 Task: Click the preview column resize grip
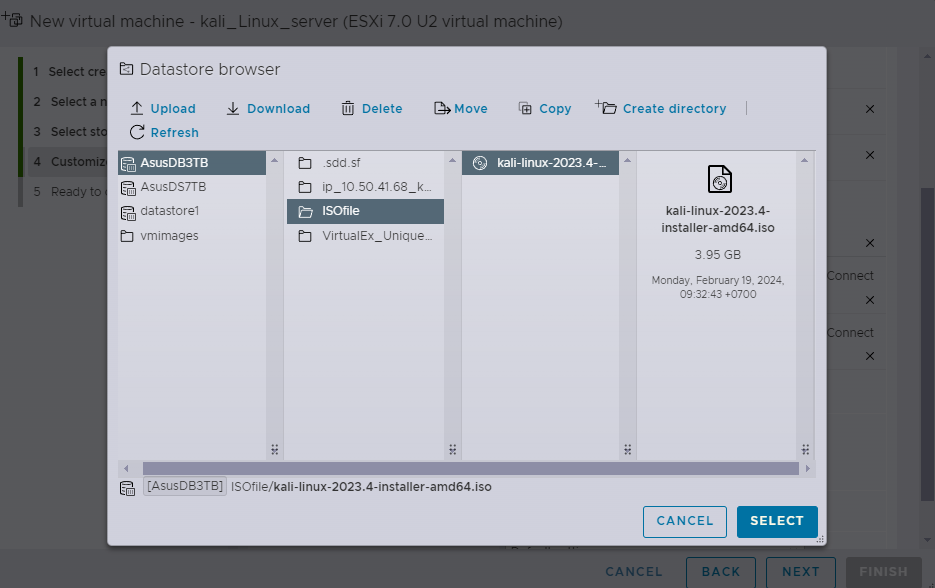coord(805,450)
